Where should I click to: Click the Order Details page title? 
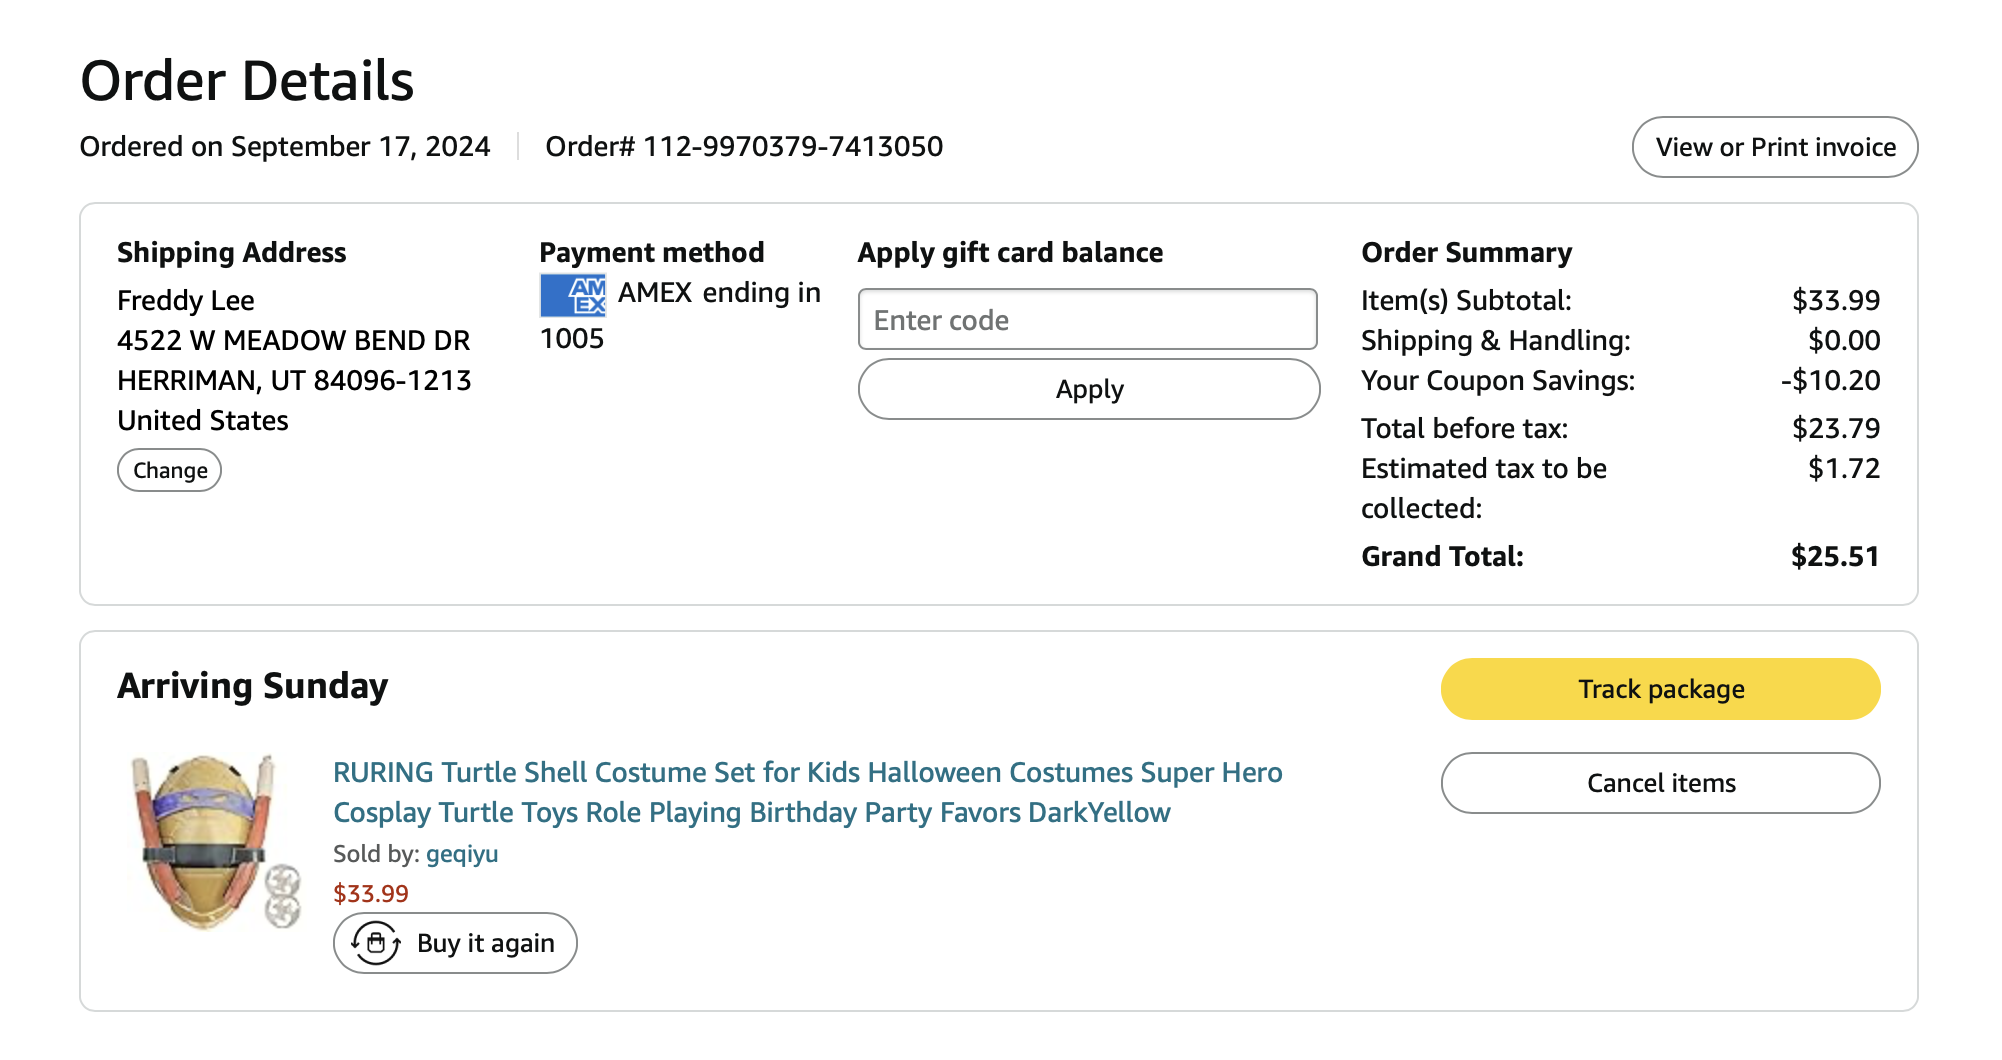pos(247,81)
